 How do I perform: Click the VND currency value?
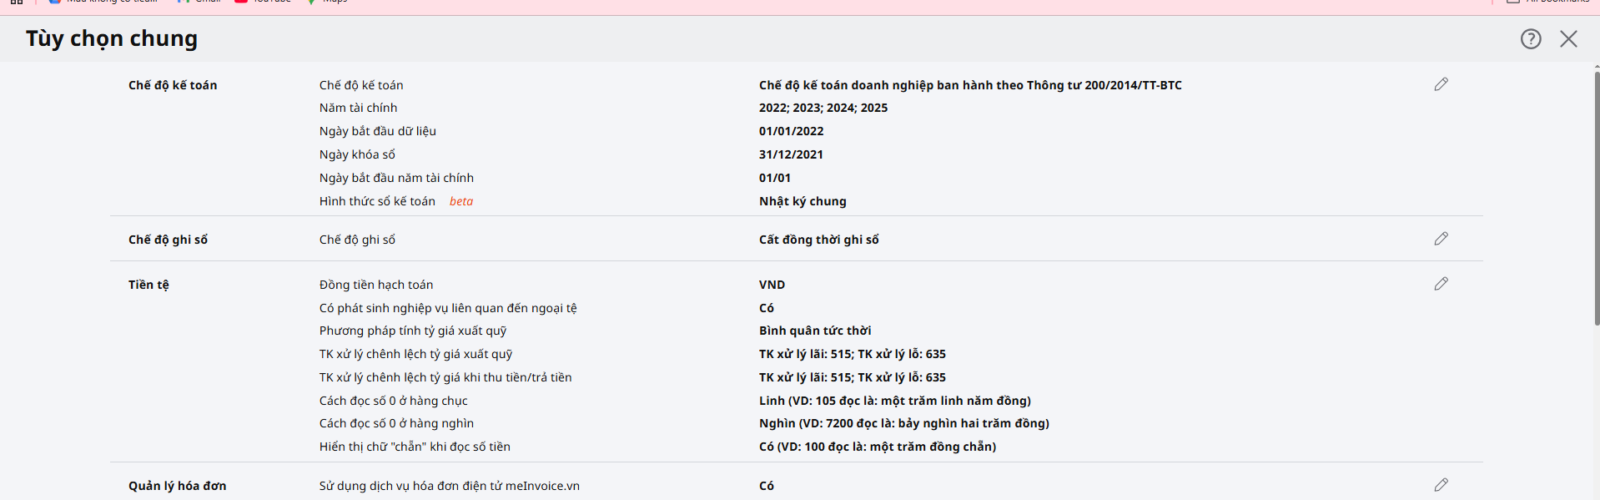[x=772, y=285]
